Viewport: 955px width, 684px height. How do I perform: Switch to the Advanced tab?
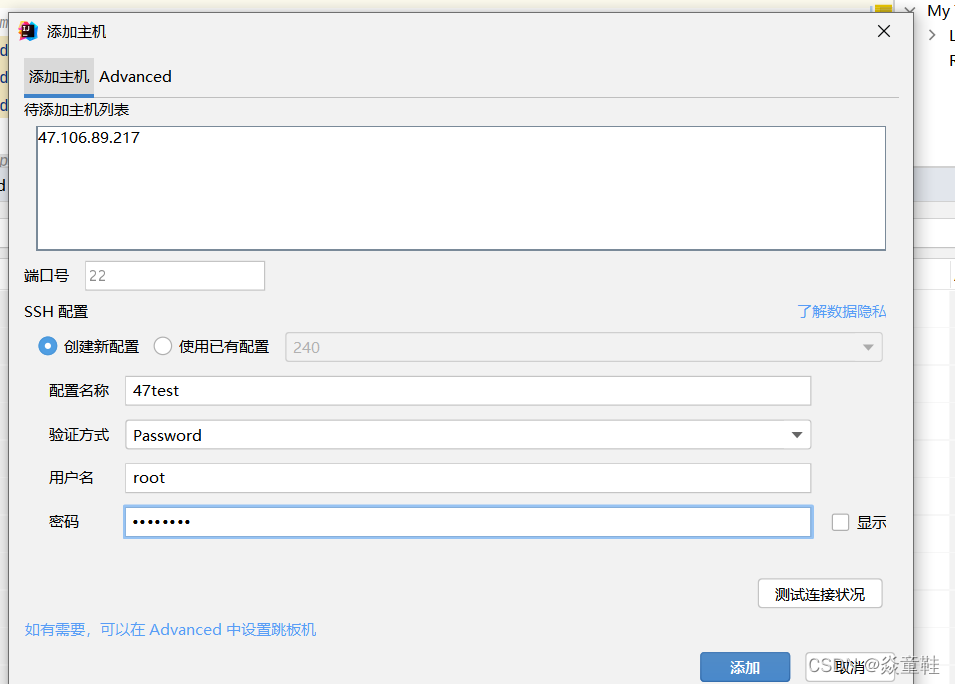click(135, 76)
